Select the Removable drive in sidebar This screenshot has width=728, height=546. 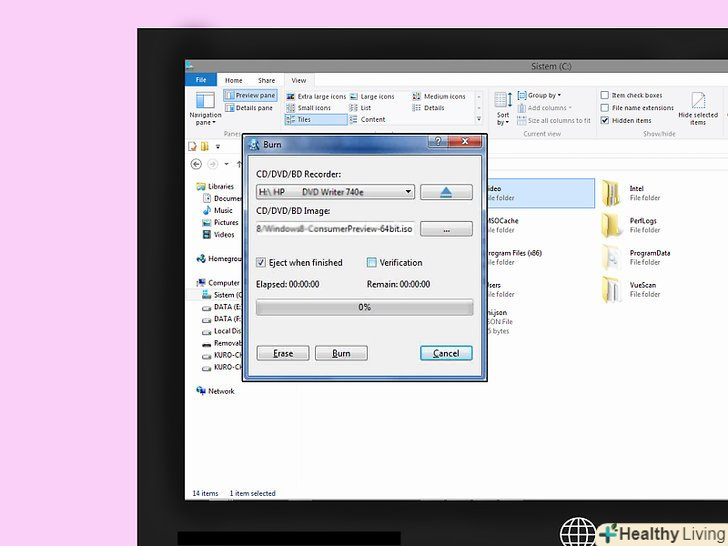point(222,343)
